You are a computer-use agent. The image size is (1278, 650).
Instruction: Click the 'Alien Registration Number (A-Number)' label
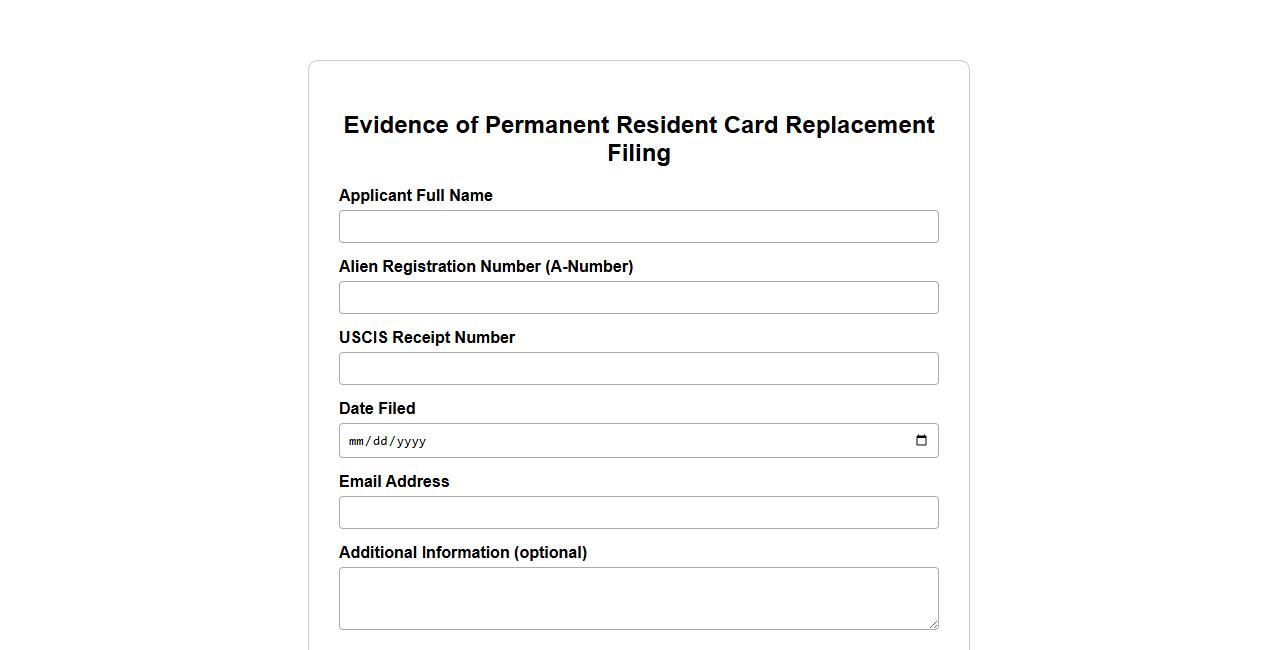[x=485, y=267]
